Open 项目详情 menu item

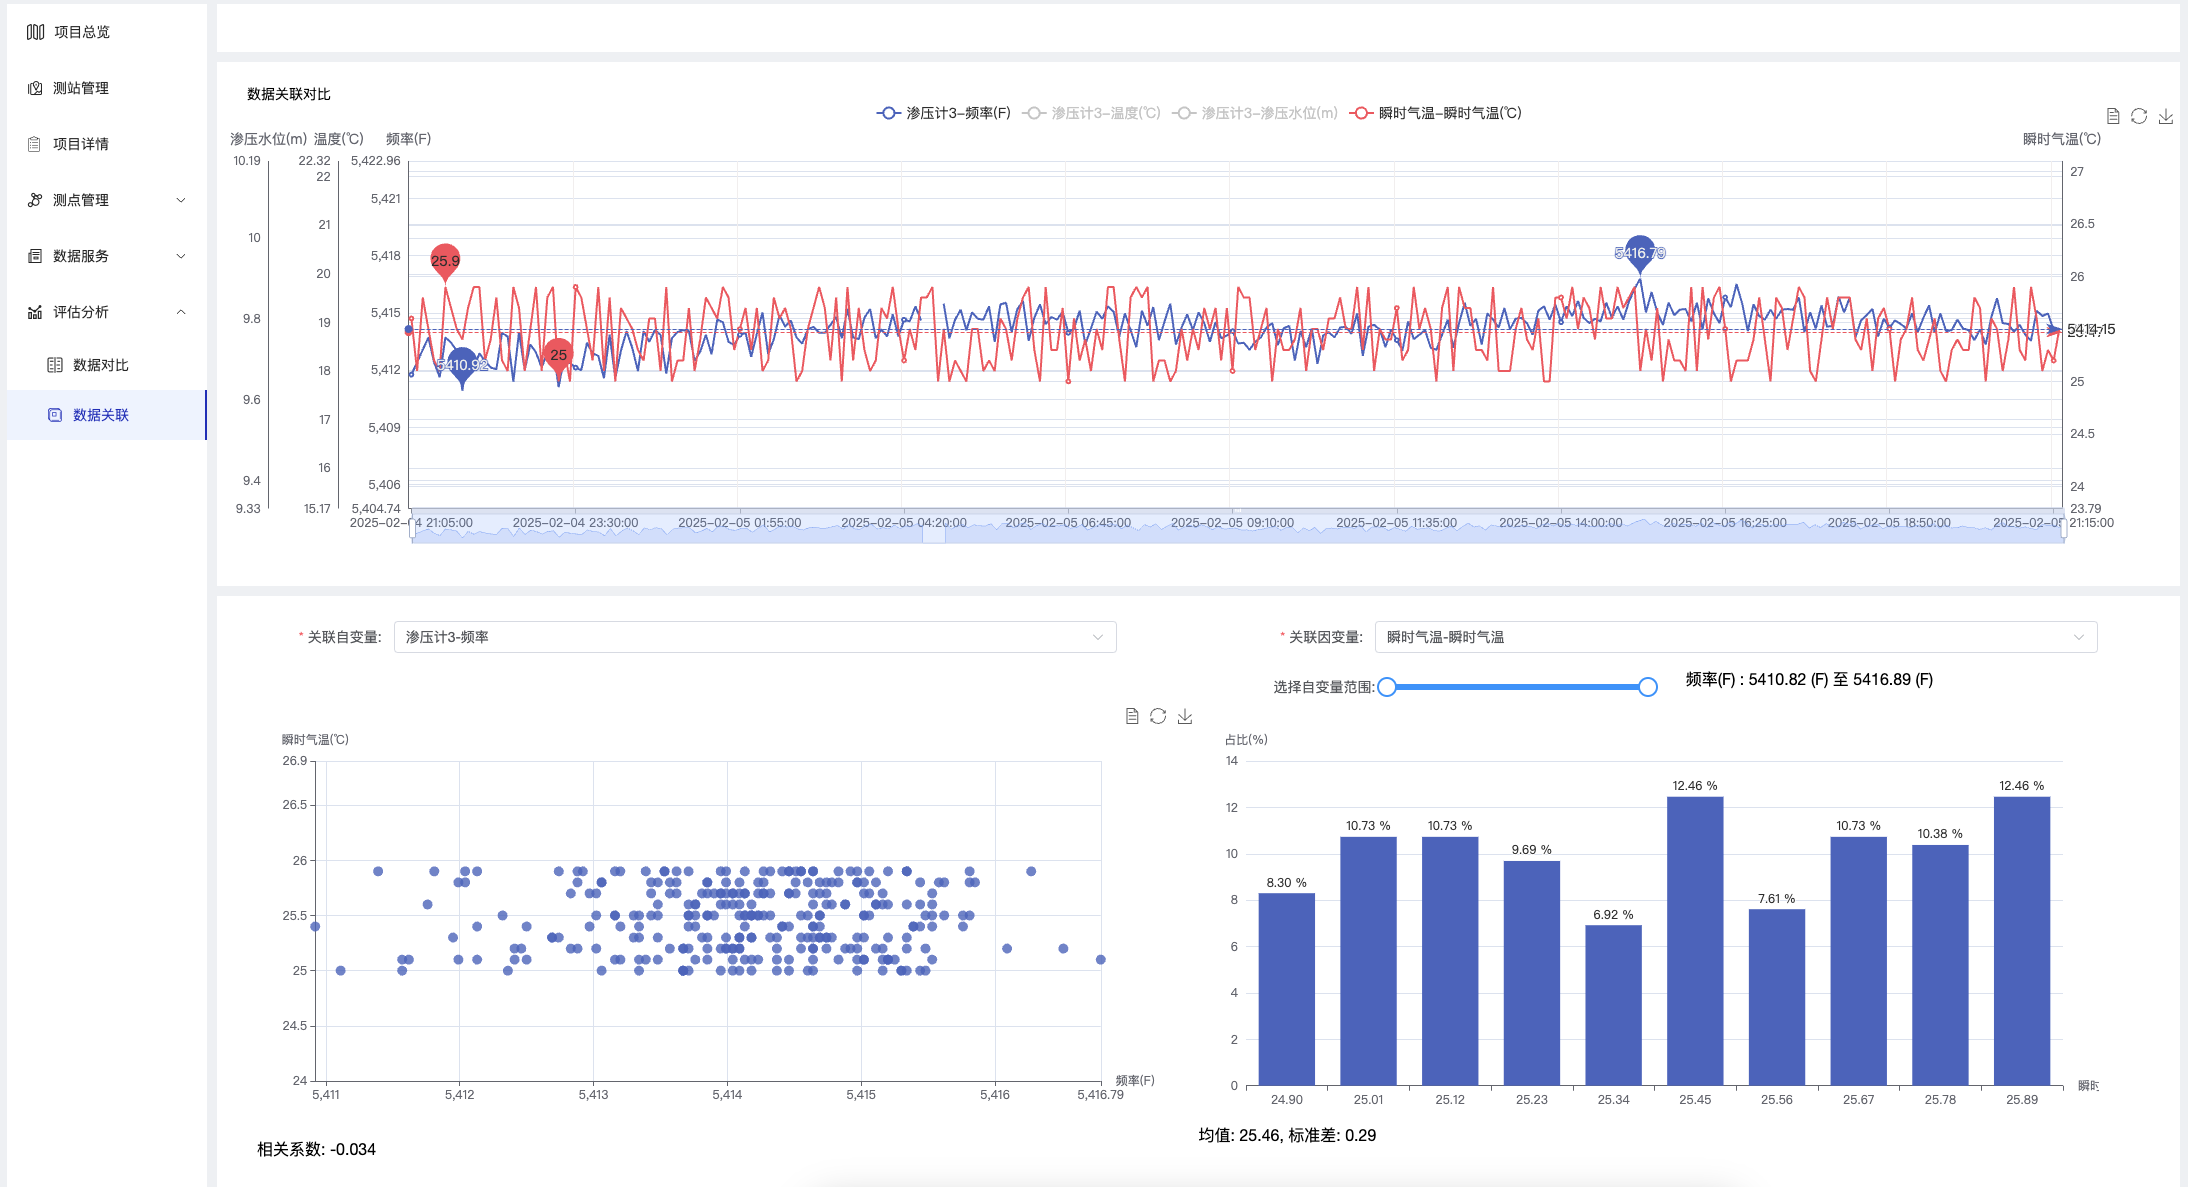(81, 144)
